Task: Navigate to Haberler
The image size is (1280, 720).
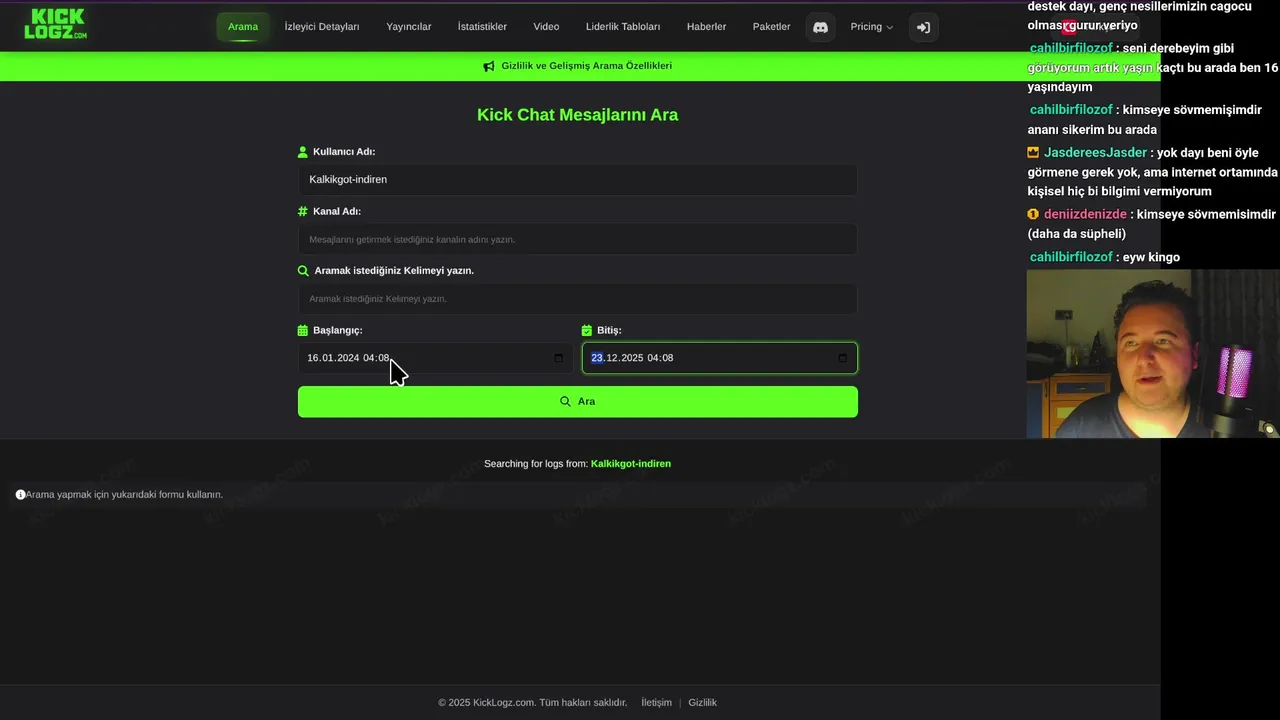Action: pos(706,27)
